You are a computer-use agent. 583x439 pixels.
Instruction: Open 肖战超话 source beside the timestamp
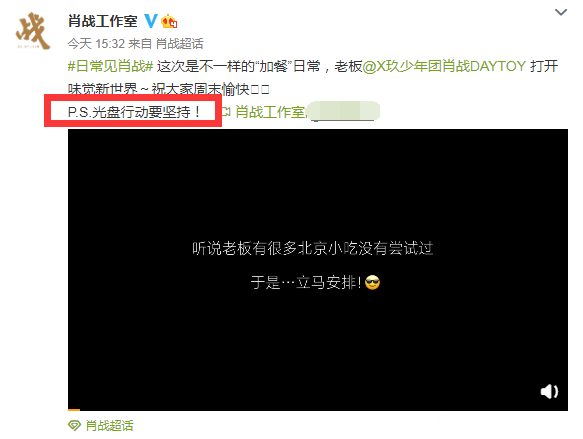click(x=180, y=44)
